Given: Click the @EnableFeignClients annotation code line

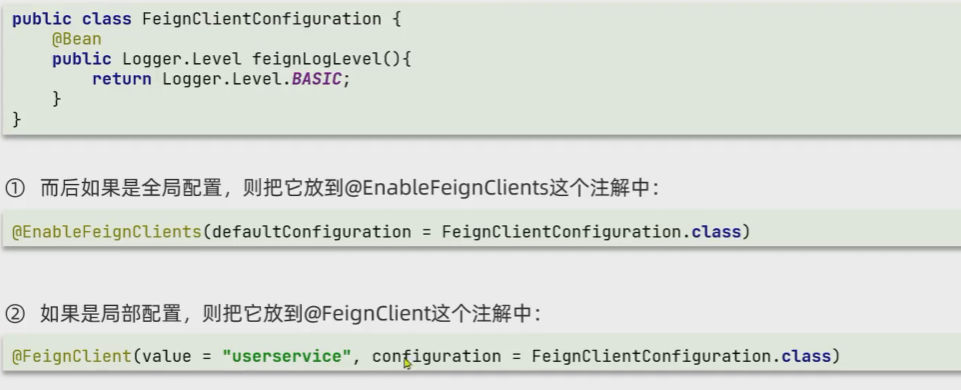Looking at the screenshot, I should (381, 232).
